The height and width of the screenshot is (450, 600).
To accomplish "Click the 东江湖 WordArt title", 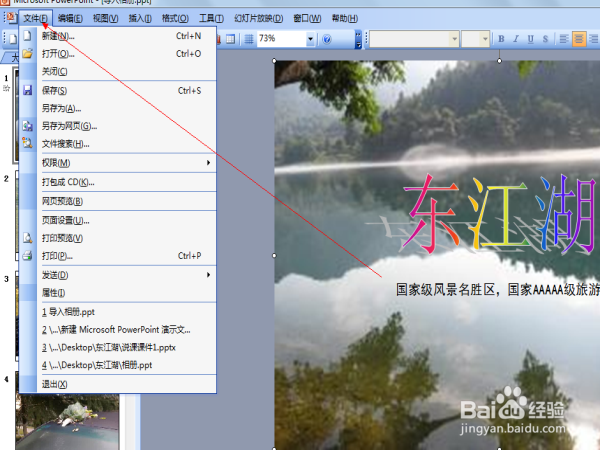I will click(497, 214).
